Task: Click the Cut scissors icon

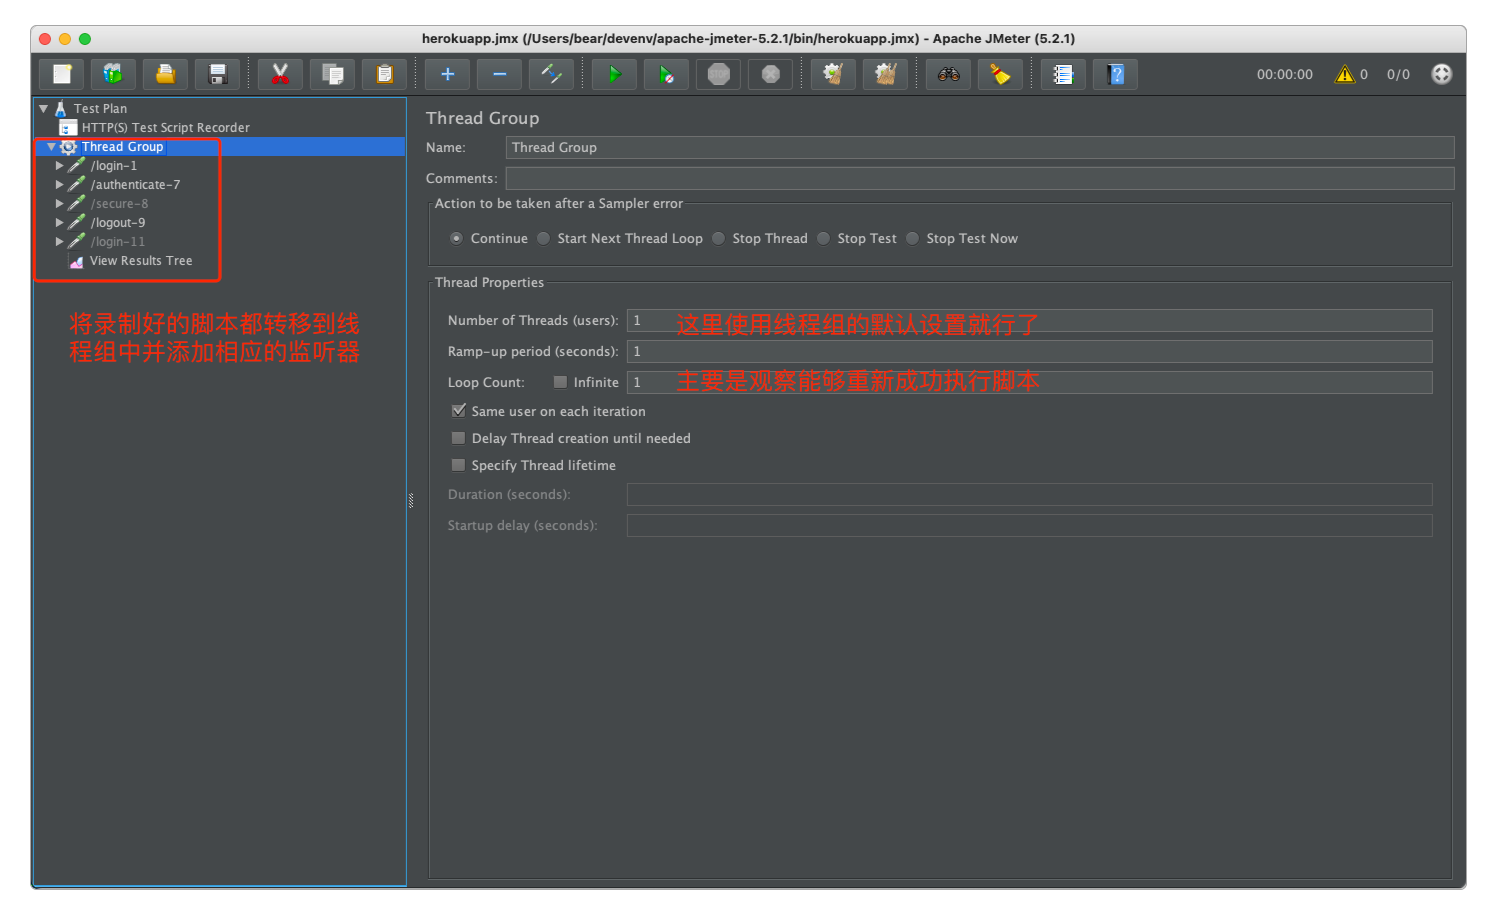Action: point(280,74)
